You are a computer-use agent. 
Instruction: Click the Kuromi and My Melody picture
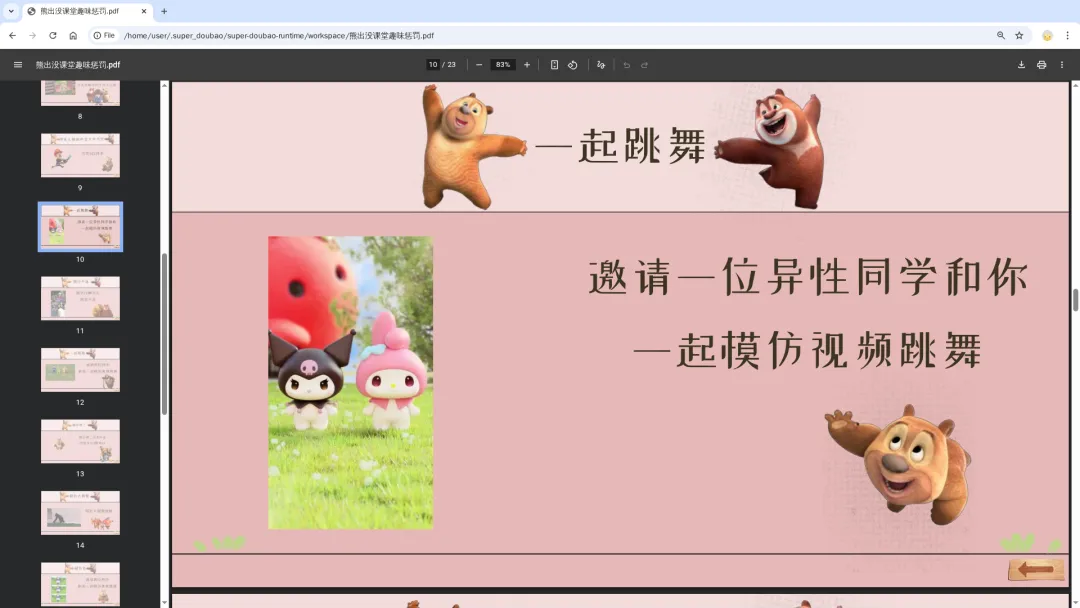tap(351, 383)
